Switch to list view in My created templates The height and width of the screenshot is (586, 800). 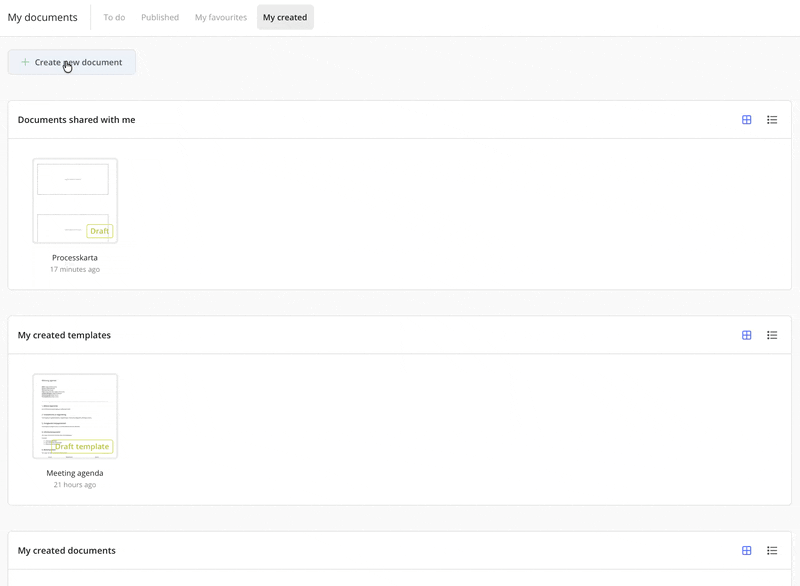click(772, 335)
